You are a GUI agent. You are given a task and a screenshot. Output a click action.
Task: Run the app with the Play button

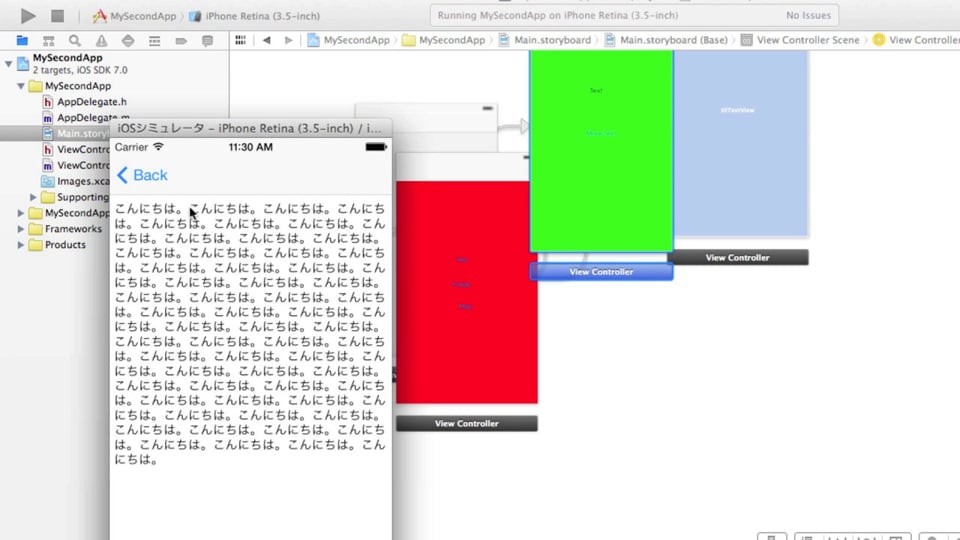coord(28,16)
